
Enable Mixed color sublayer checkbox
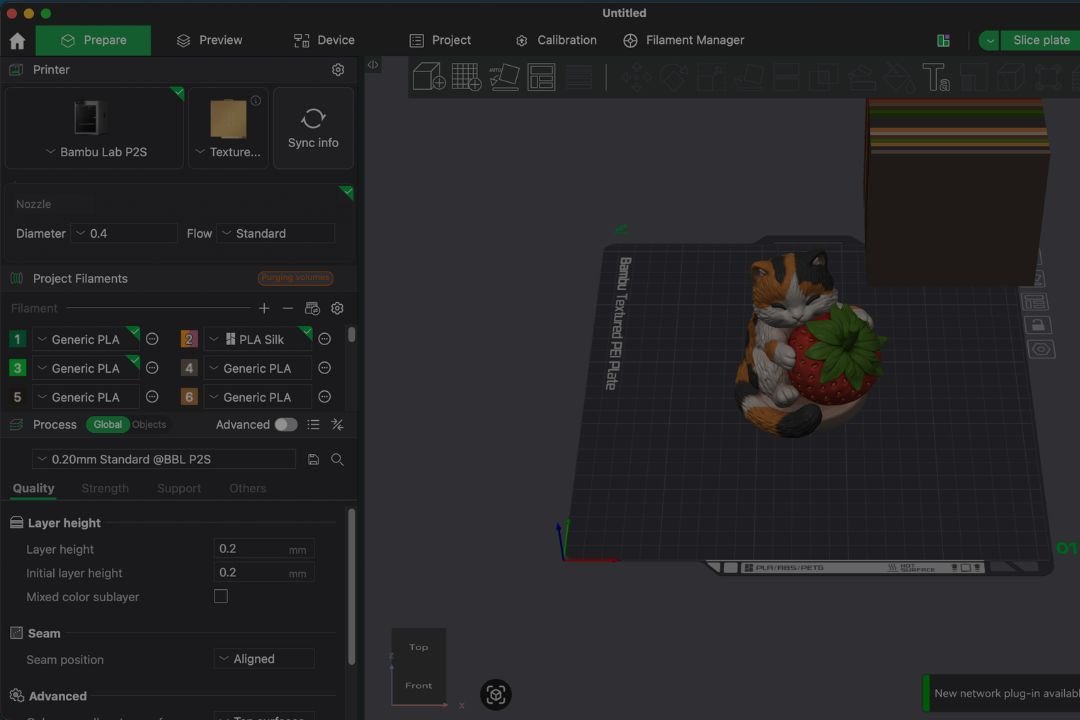click(x=220, y=596)
